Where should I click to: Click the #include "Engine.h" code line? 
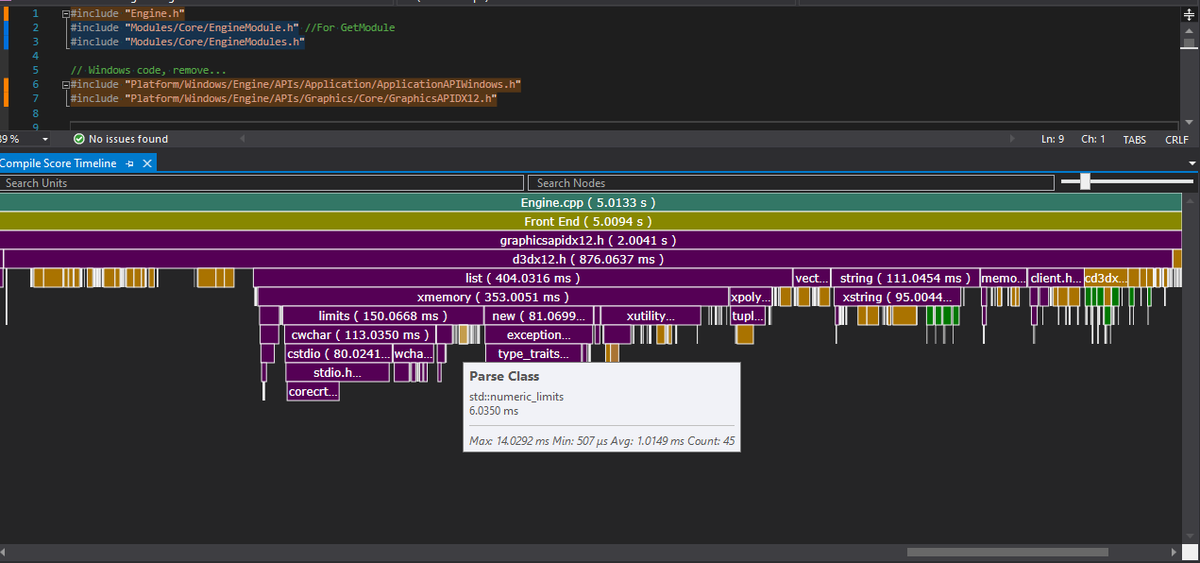pyautogui.click(x=127, y=14)
